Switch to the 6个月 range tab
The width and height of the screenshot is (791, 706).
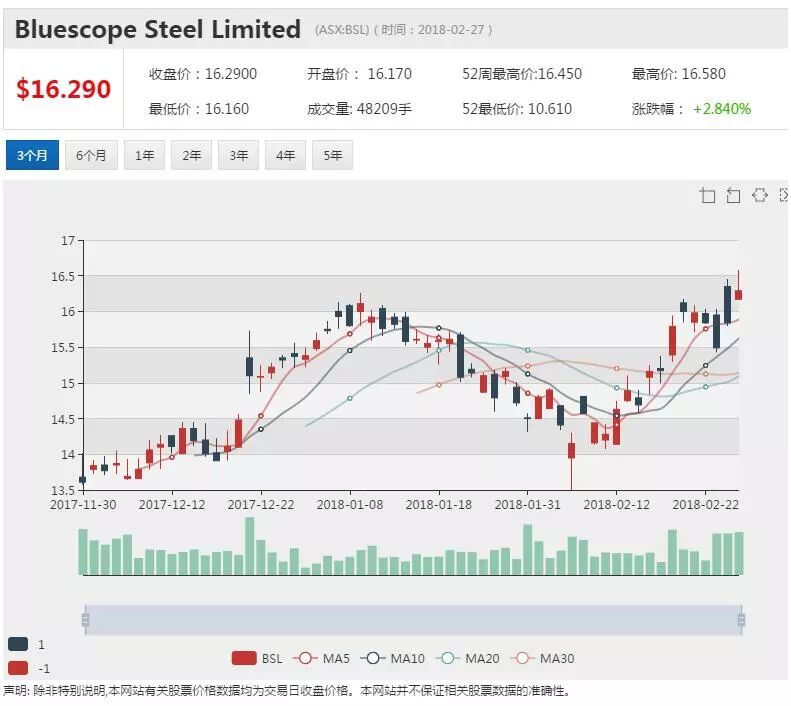coord(91,155)
